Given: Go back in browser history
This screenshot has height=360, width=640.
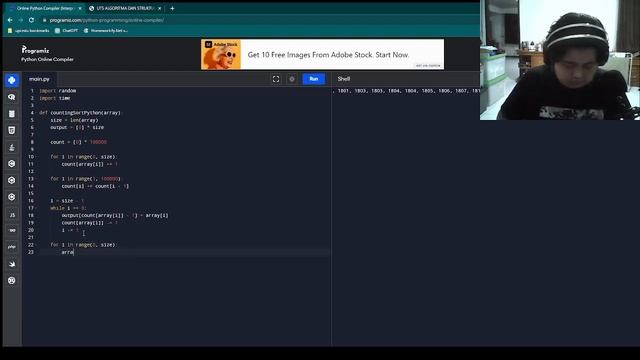Looking at the screenshot, I should click(10, 20).
